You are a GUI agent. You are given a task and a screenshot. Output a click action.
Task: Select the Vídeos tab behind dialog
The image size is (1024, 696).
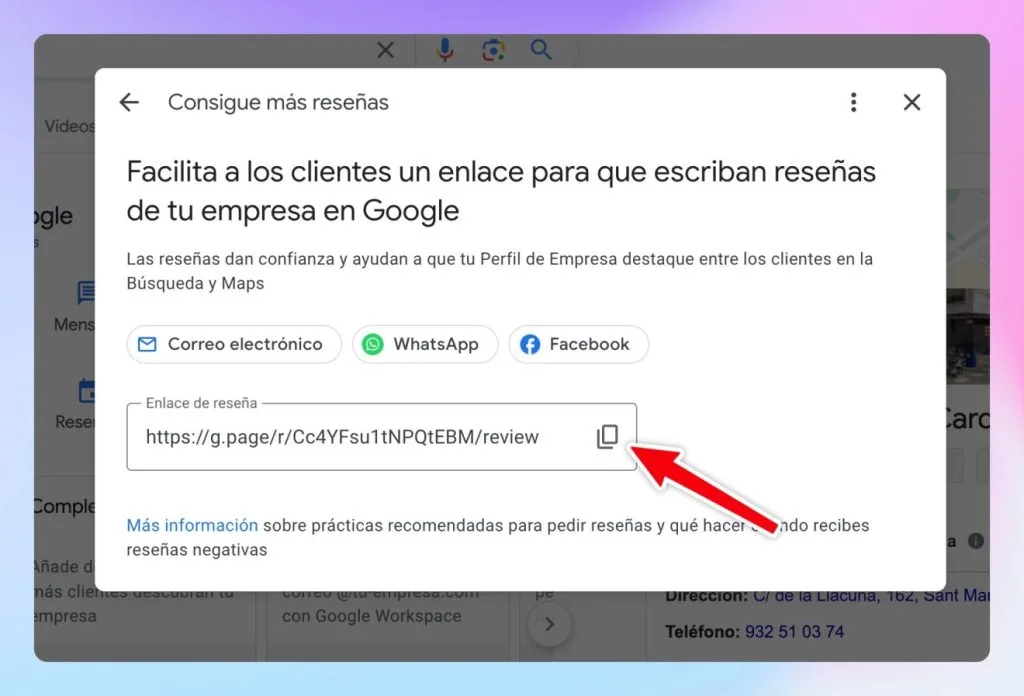pos(69,126)
